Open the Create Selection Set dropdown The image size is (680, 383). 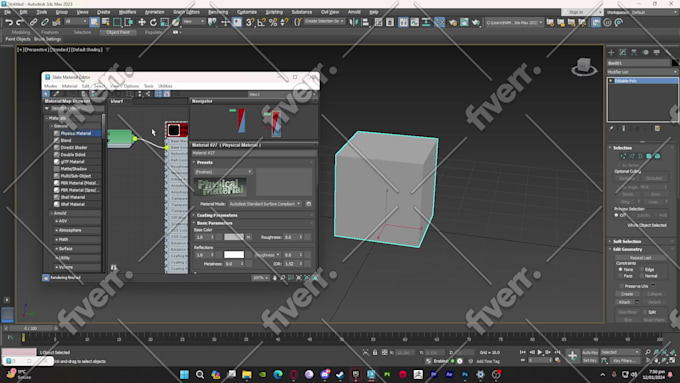pos(324,21)
